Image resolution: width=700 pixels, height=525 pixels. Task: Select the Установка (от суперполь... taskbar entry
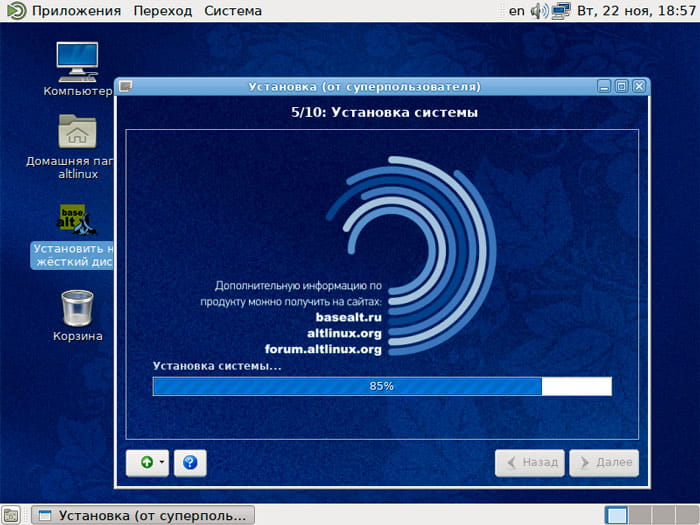(x=143, y=516)
